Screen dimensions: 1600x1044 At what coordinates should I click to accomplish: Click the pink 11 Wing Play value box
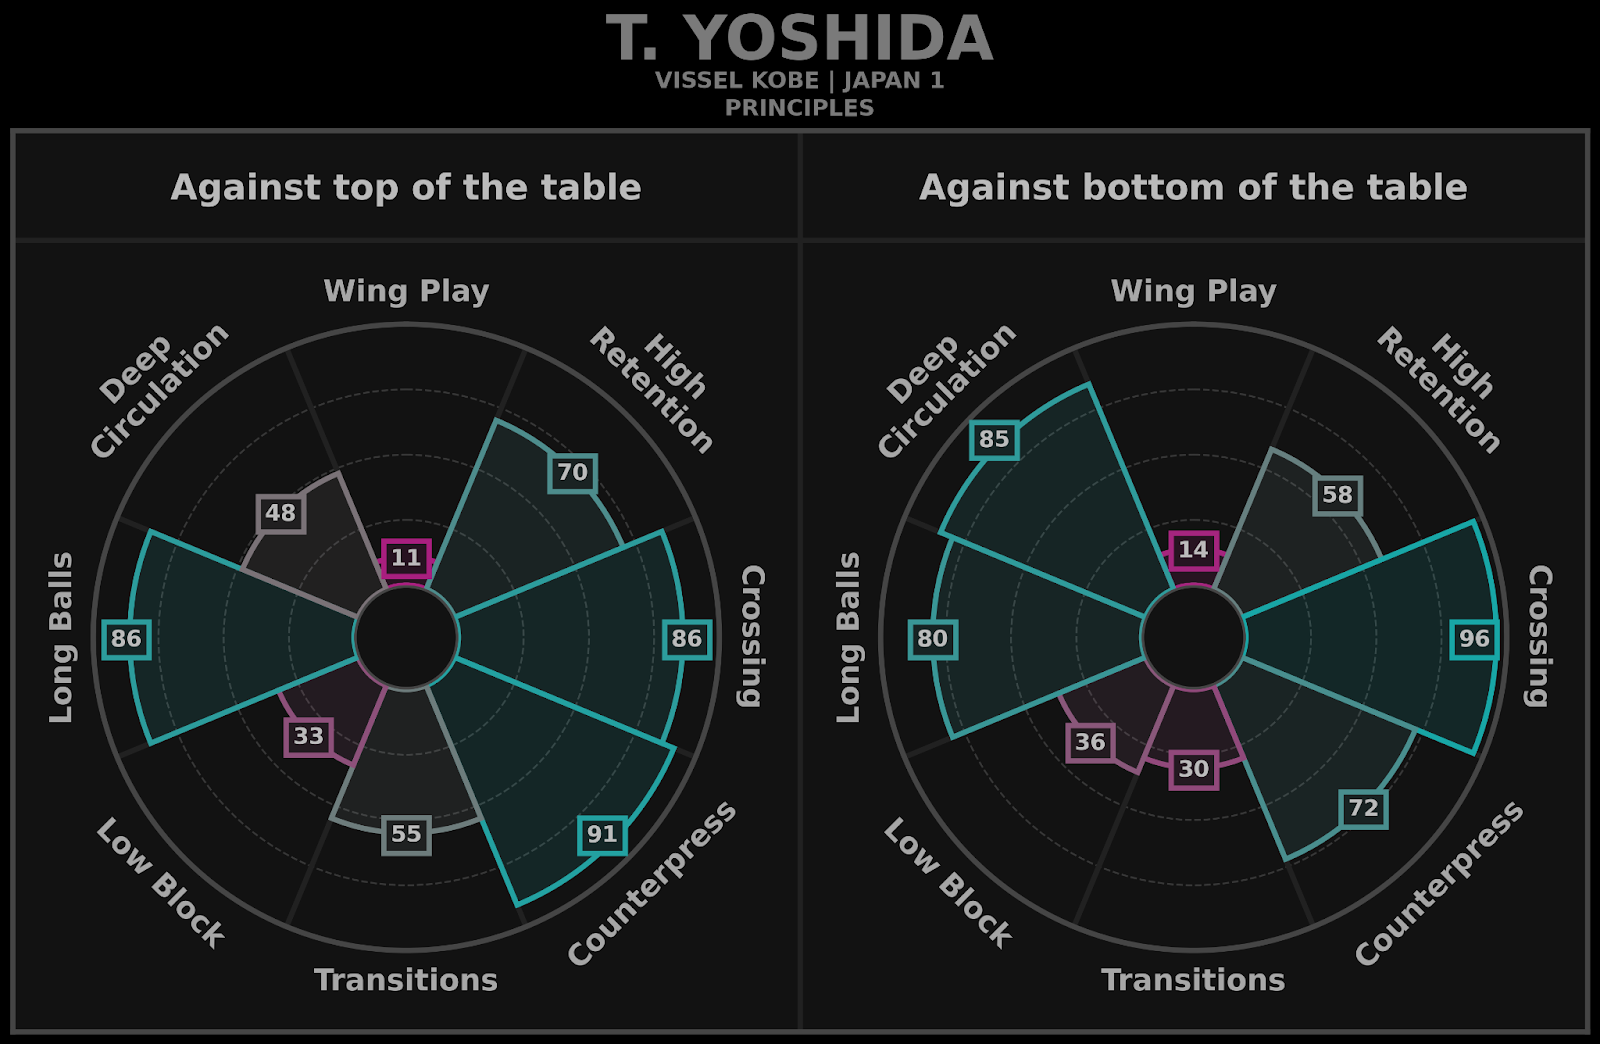[406, 558]
